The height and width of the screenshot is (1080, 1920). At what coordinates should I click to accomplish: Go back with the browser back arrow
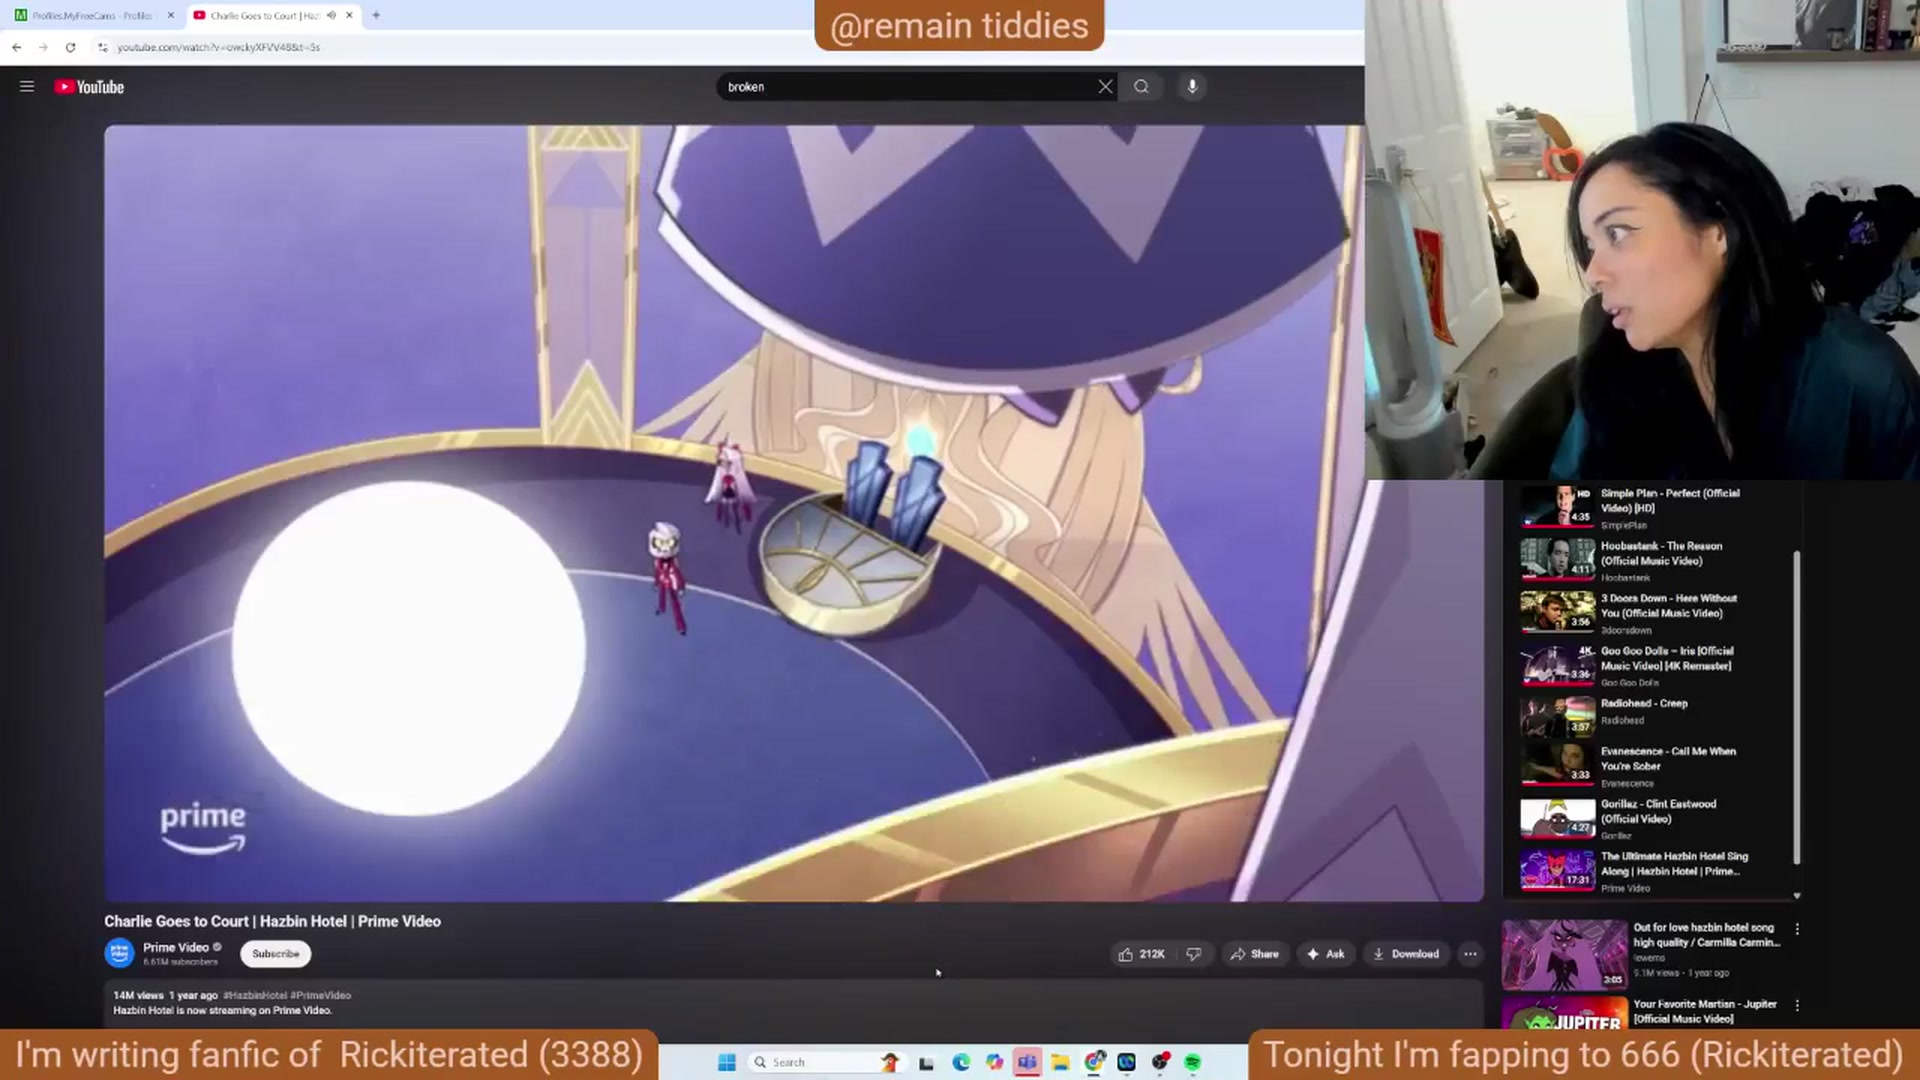click(17, 47)
